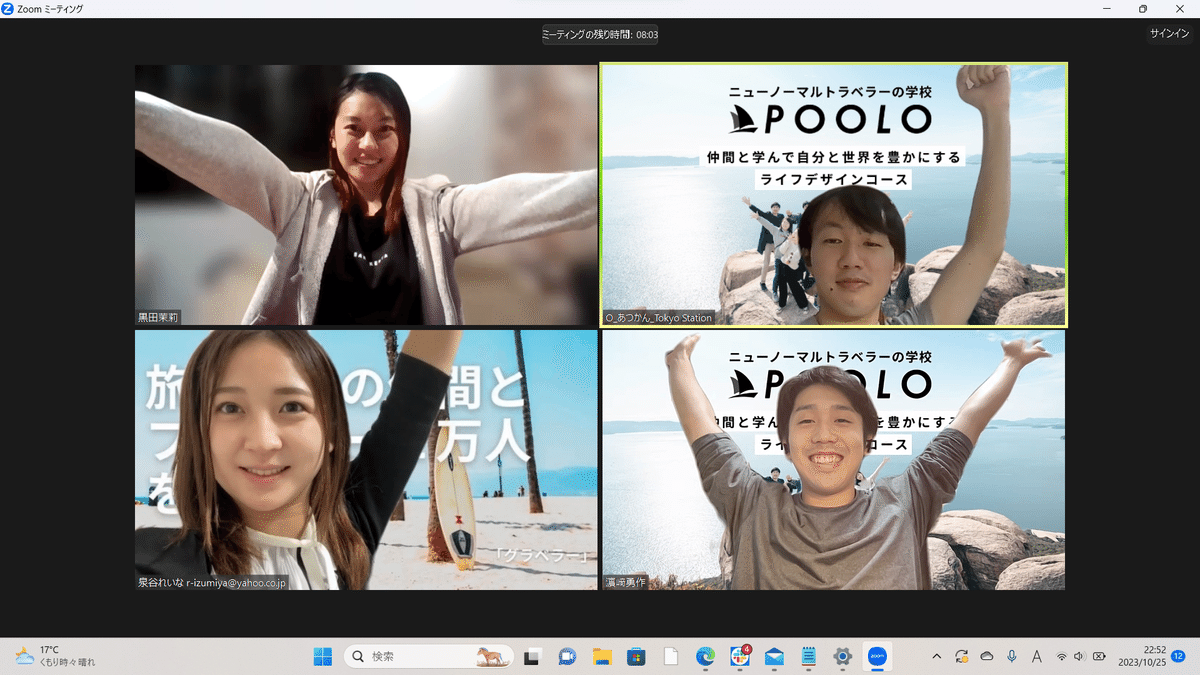Open the Microsoft Store icon

coord(635,657)
